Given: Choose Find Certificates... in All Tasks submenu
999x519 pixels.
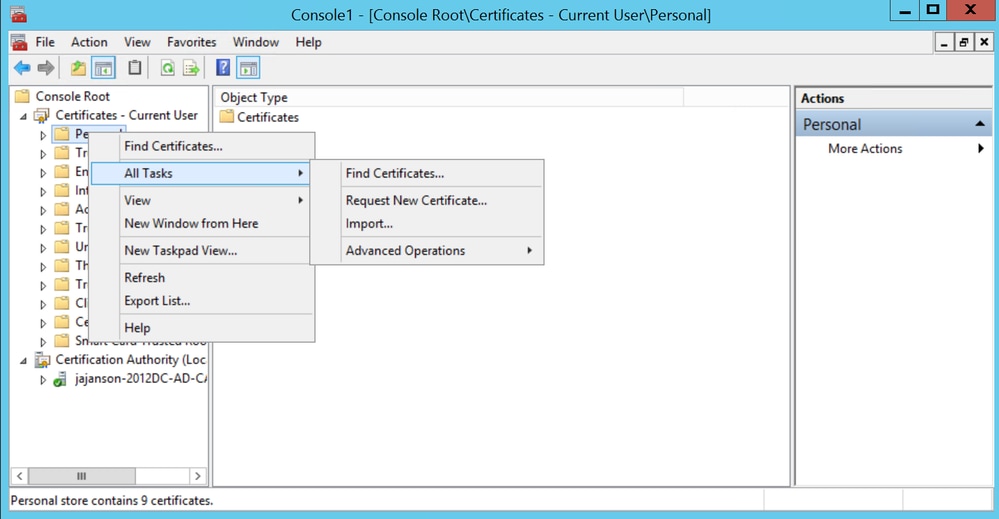Looking at the screenshot, I should 427,173.
